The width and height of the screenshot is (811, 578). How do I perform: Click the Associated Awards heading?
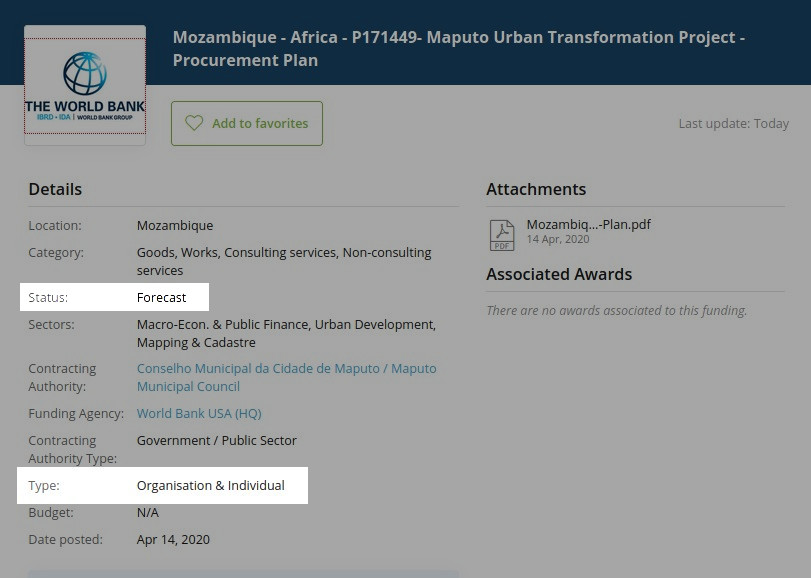[559, 274]
